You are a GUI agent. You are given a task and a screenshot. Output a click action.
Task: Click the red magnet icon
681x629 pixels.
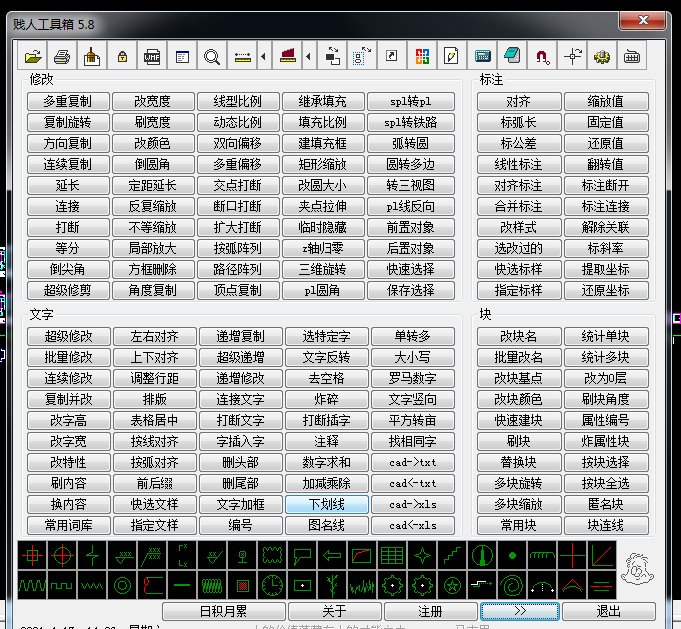542,56
